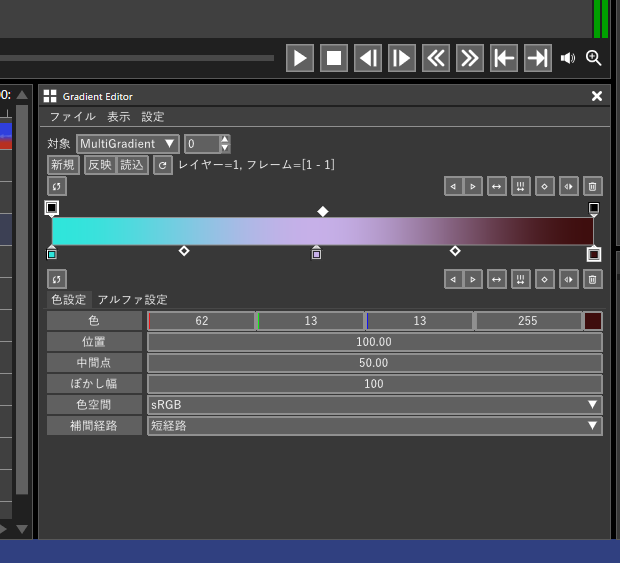The image size is (620, 563).
Task: Open the 表示 menu
Action: tap(119, 117)
